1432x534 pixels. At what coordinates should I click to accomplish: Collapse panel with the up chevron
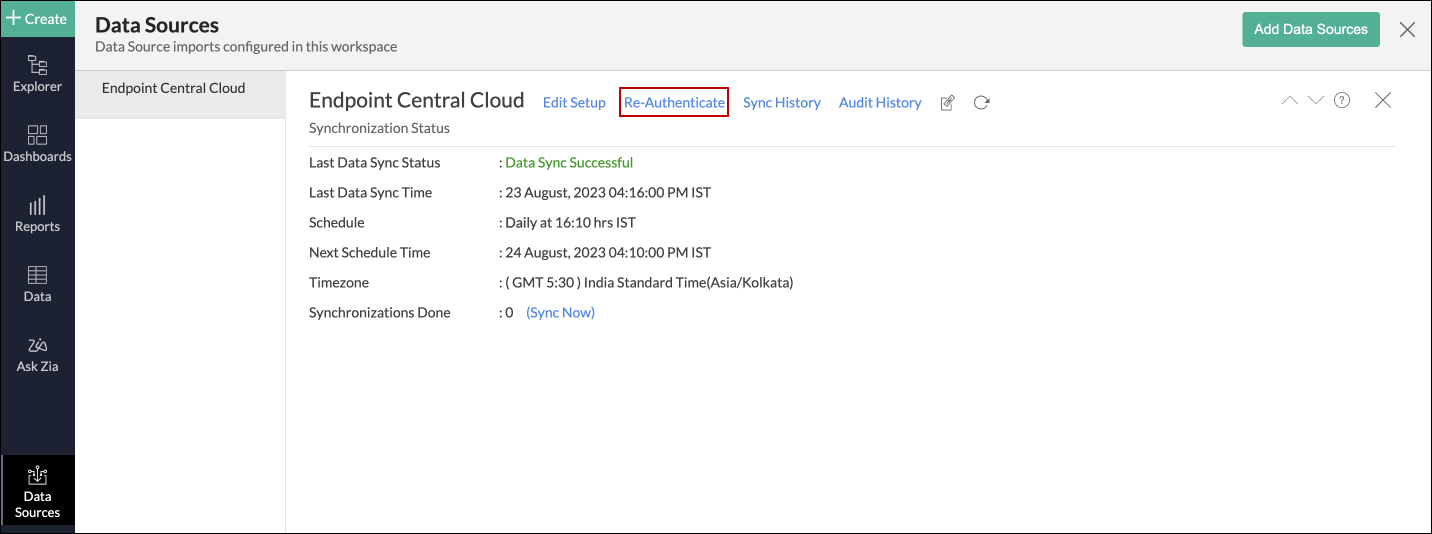(x=1289, y=100)
